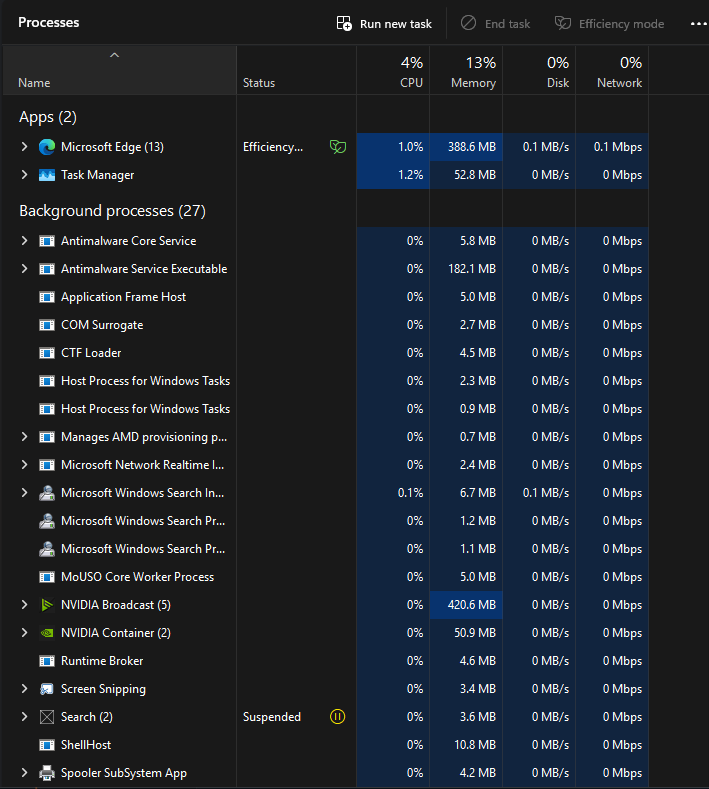The image size is (709, 789).
Task: Click the Run new task button
Action: tap(384, 23)
